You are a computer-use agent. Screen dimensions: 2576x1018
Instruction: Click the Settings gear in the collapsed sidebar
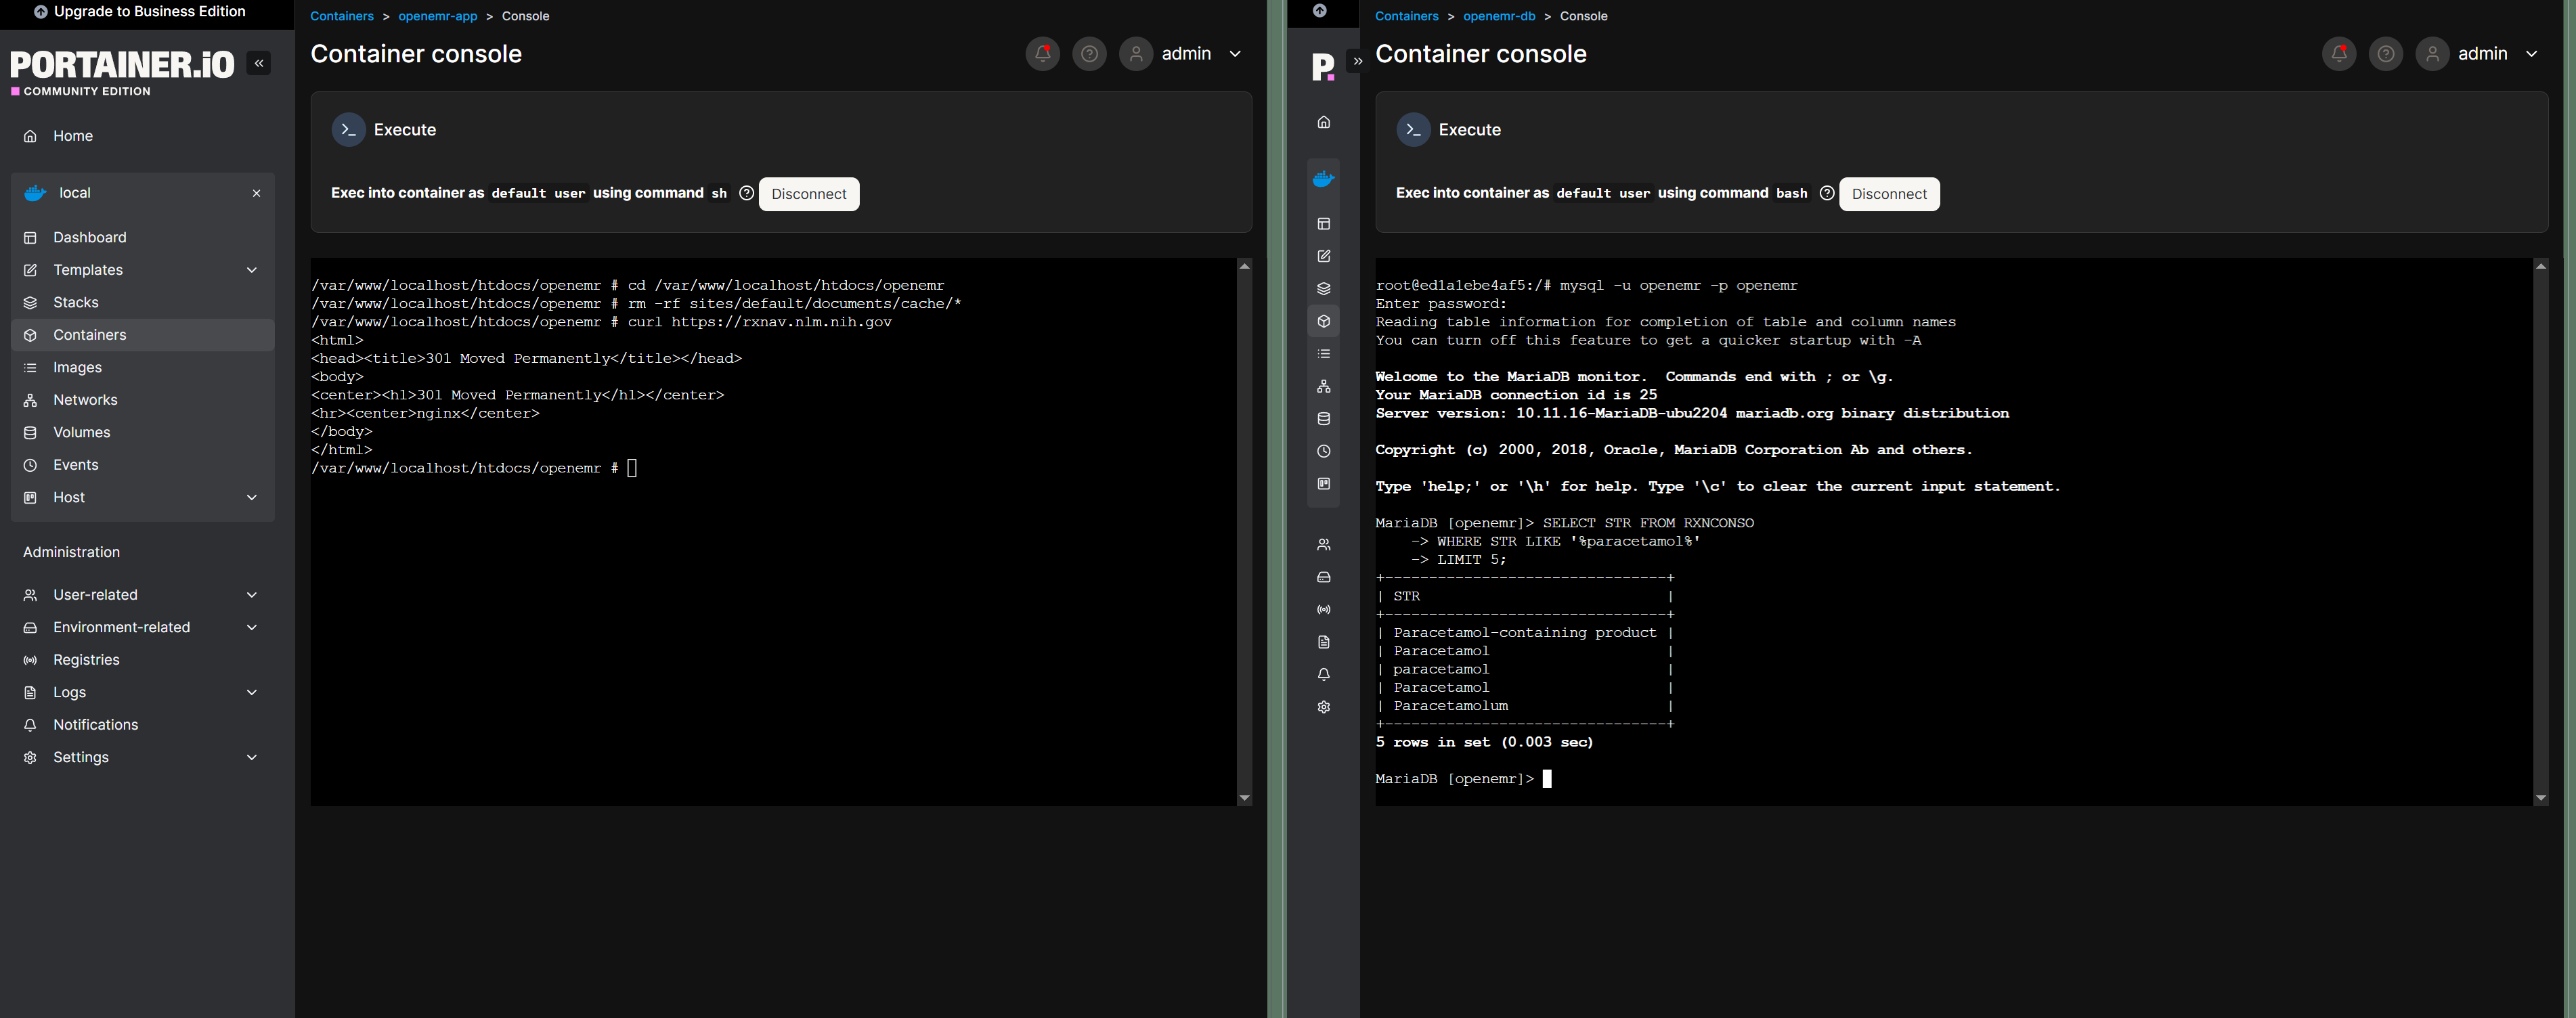point(1323,707)
